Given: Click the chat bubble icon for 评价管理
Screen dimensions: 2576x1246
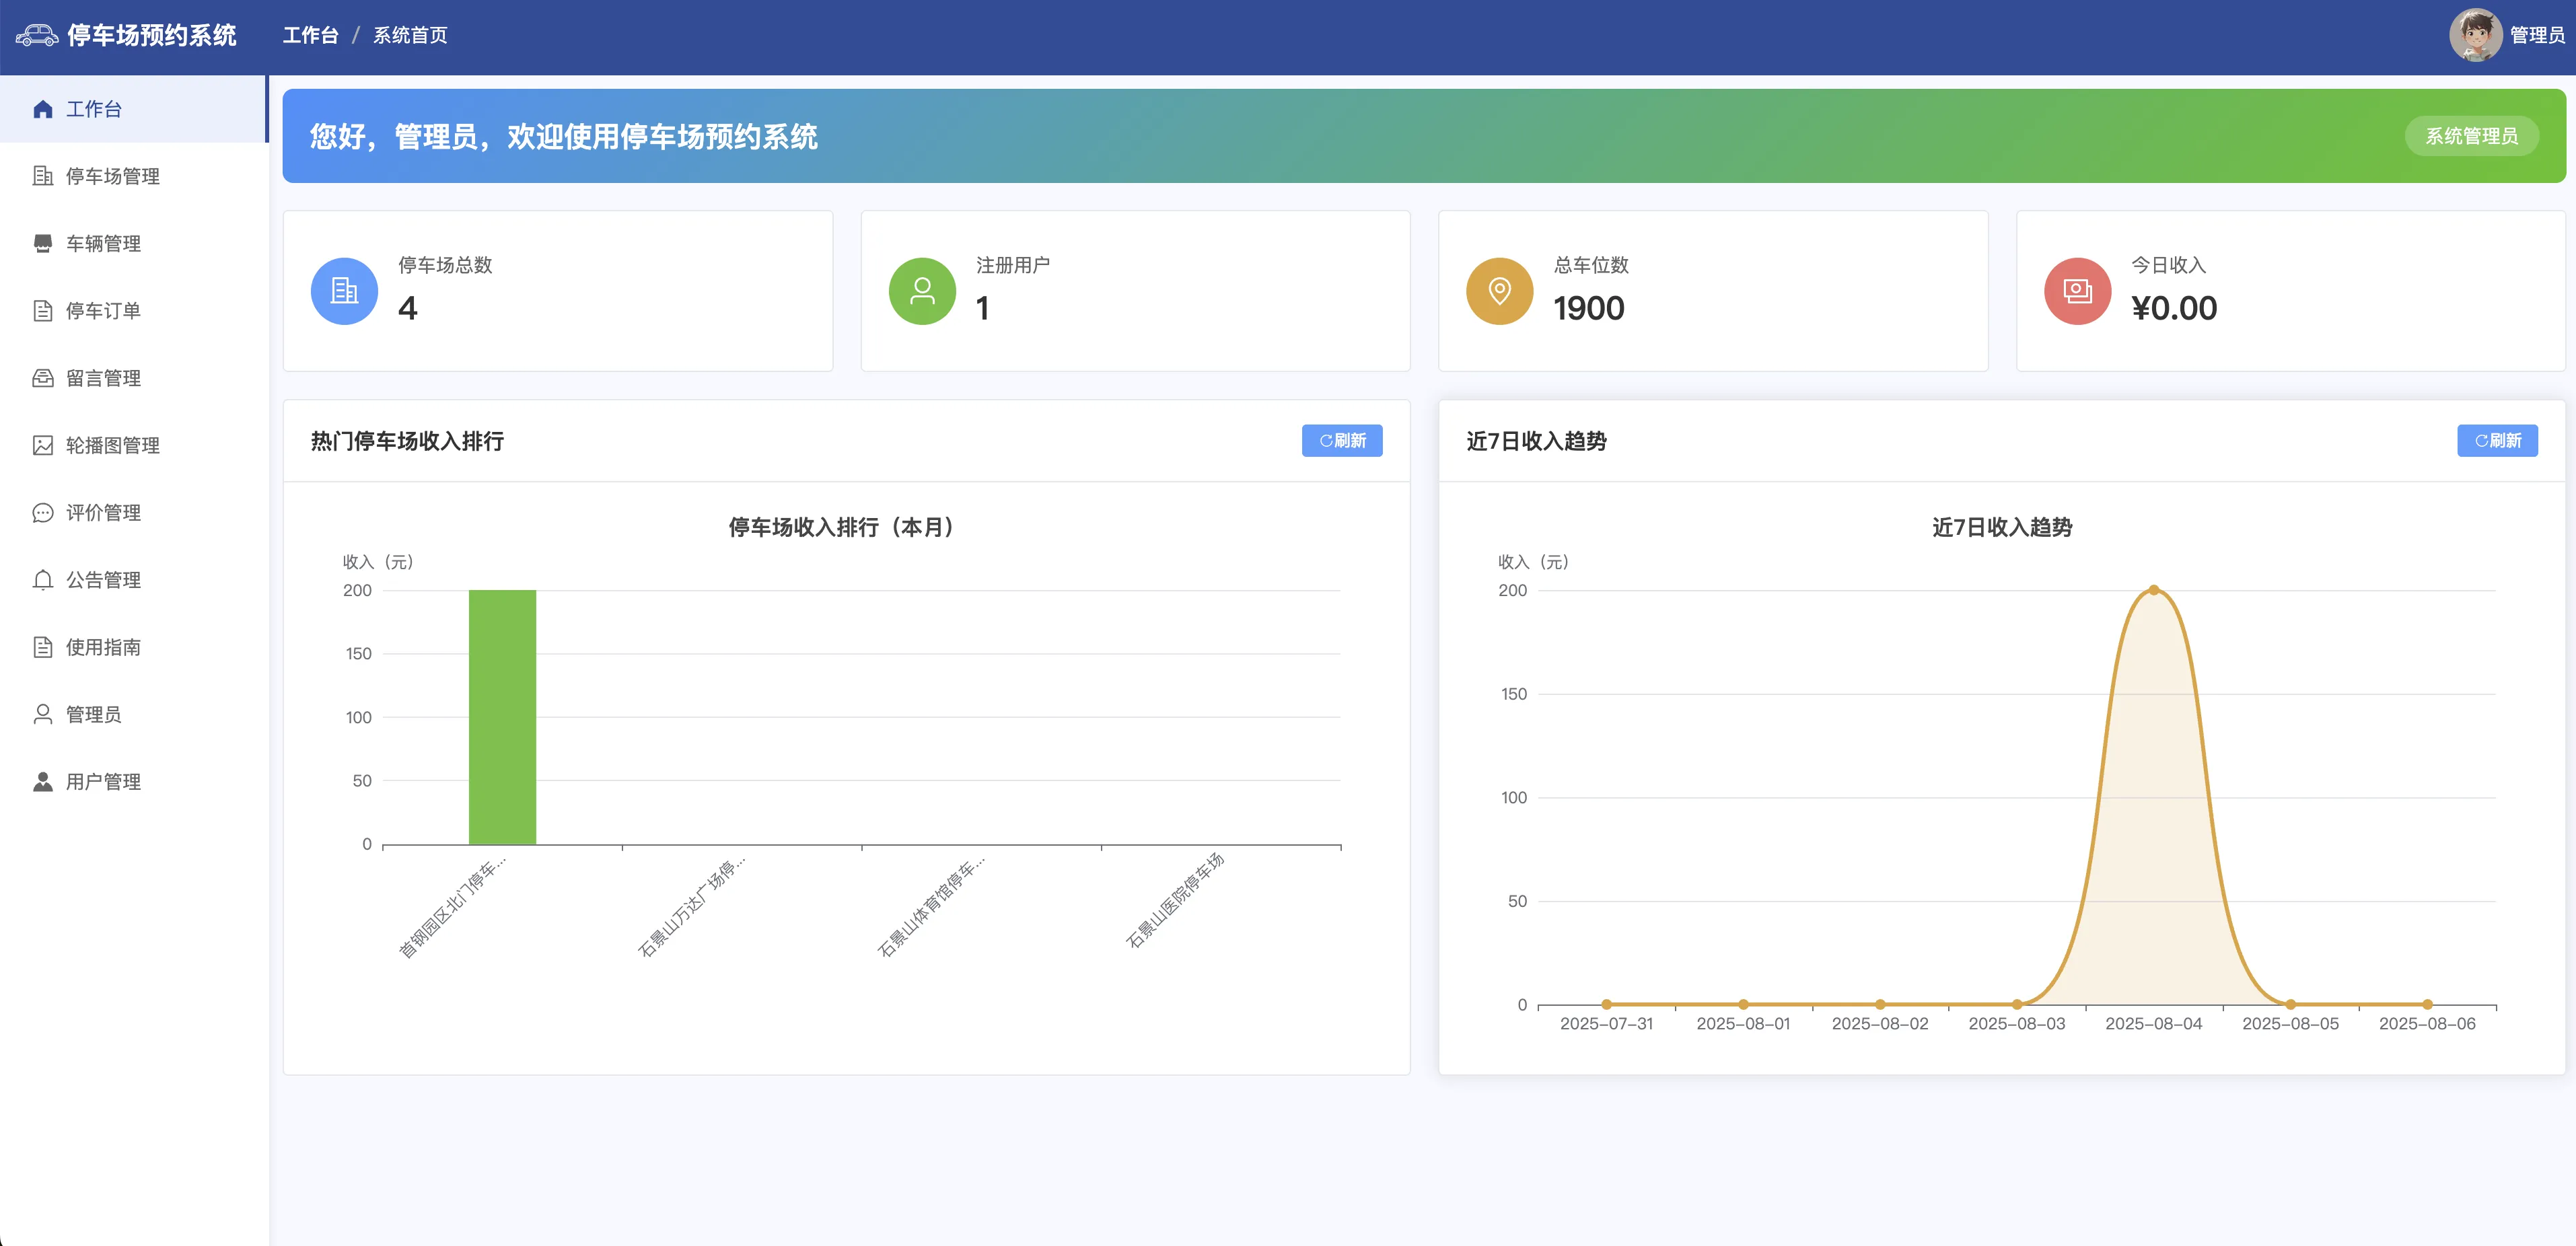Looking at the screenshot, I should (x=42, y=512).
